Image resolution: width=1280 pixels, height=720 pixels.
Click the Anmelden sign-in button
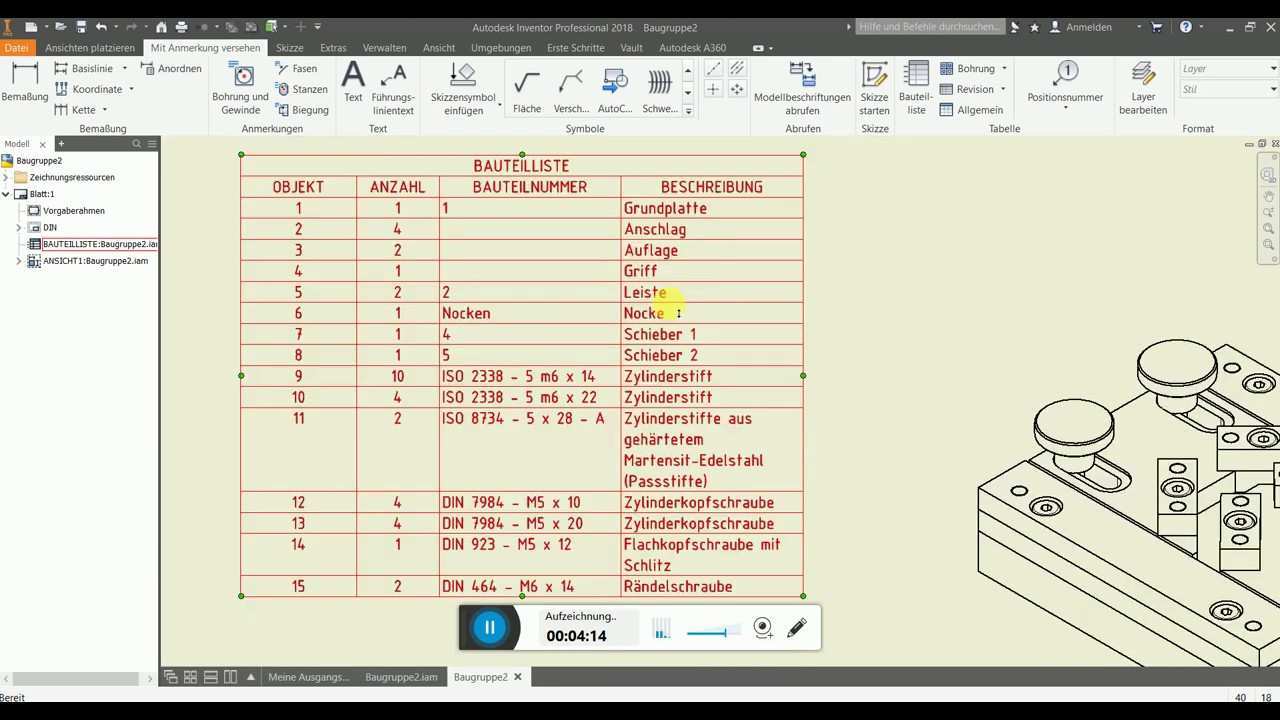[1088, 27]
